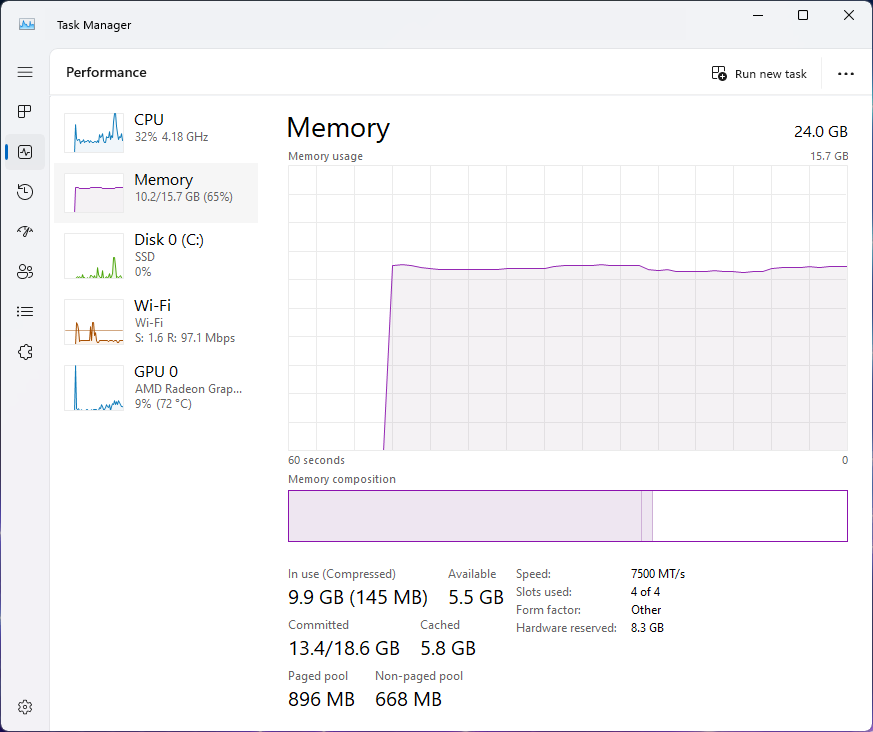Select Wi-Fi performance item
Viewport: 873px width, 732px height.
tap(155, 321)
